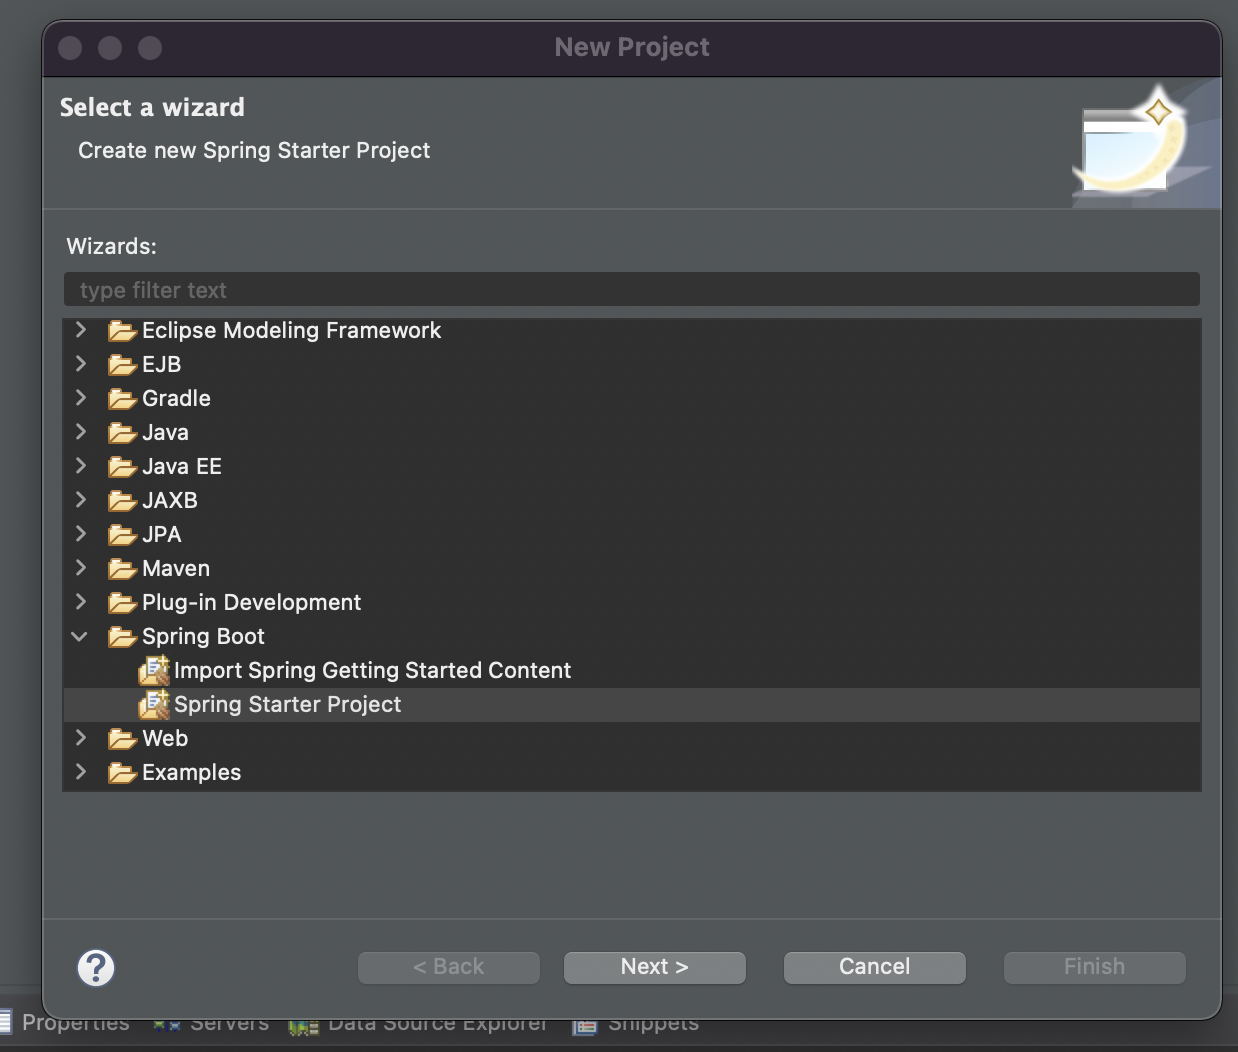Select the Eclipse Modeling Framework label
Viewport: 1238px width, 1052px height.
(291, 331)
